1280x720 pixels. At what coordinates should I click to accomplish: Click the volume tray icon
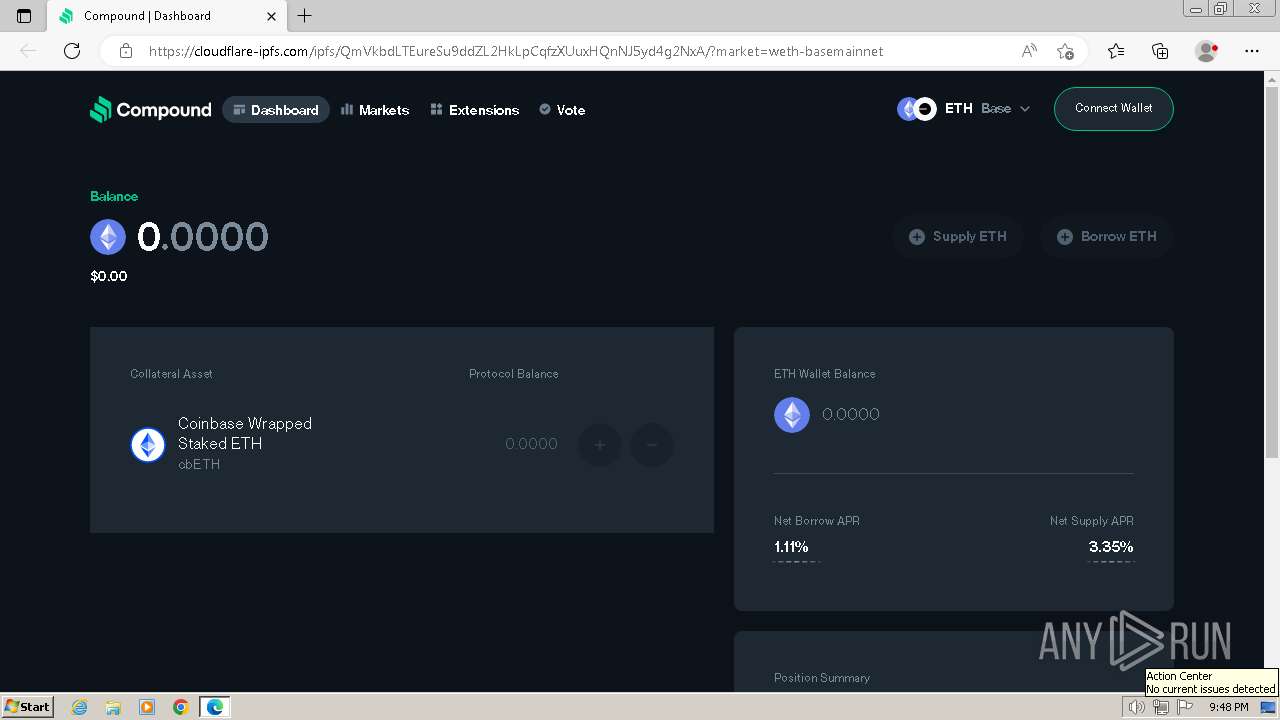(1137, 707)
